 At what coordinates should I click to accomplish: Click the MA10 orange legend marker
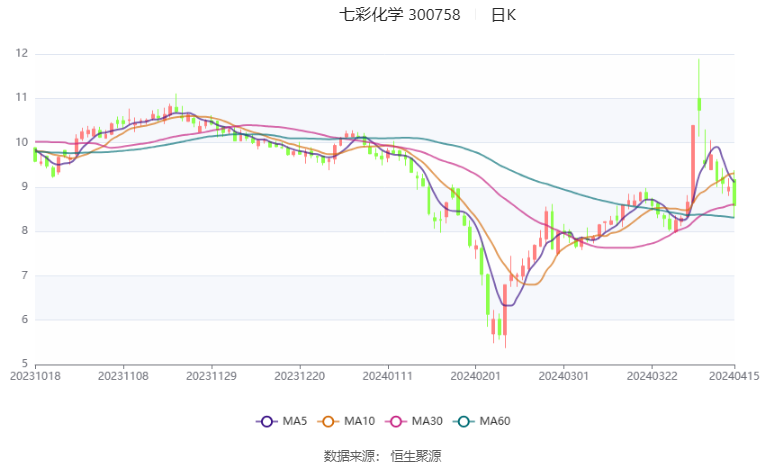(x=328, y=422)
